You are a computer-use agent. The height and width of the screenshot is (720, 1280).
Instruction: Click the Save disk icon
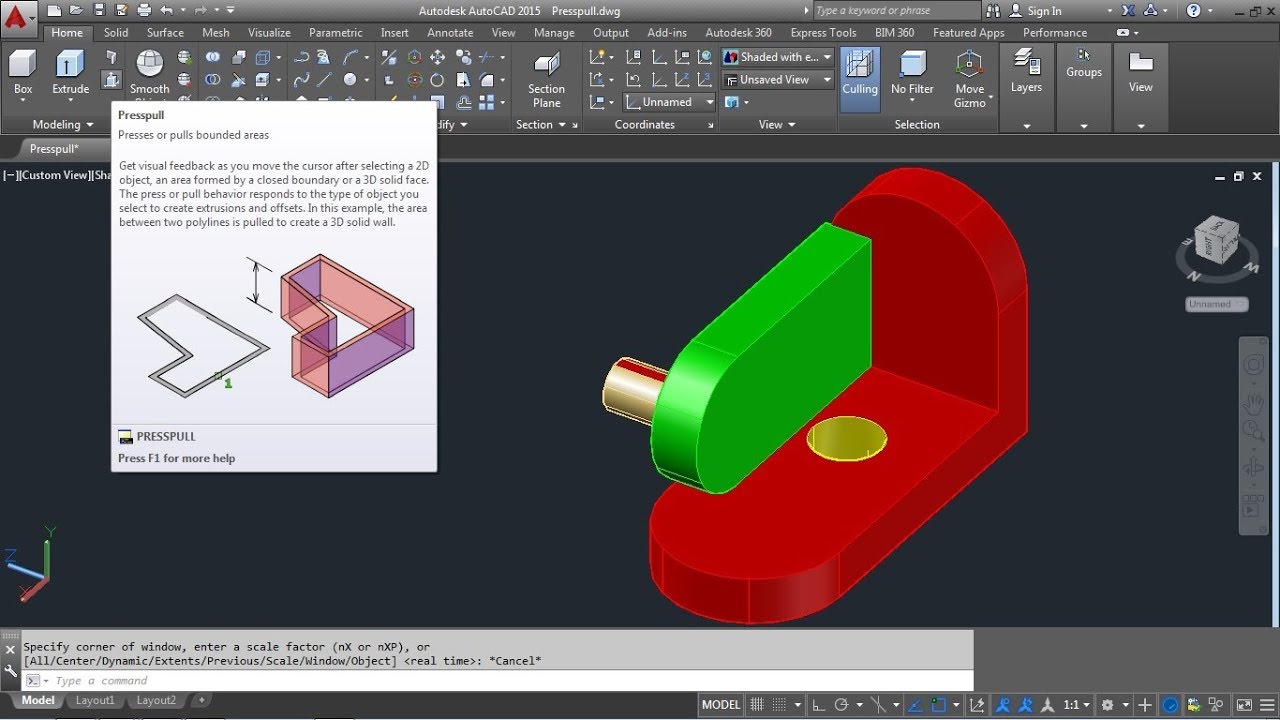click(98, 11)
